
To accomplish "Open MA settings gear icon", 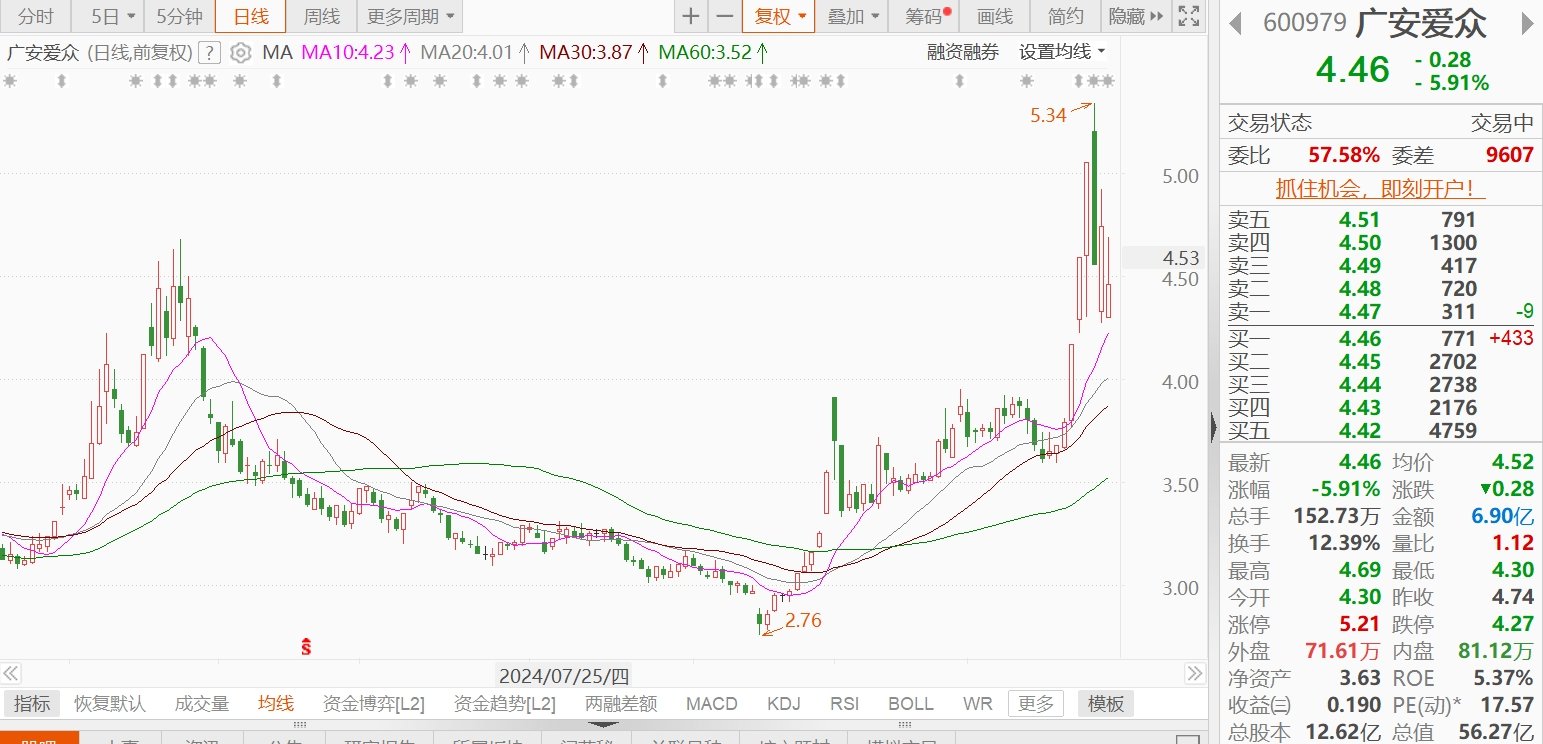I will point(240,53).
